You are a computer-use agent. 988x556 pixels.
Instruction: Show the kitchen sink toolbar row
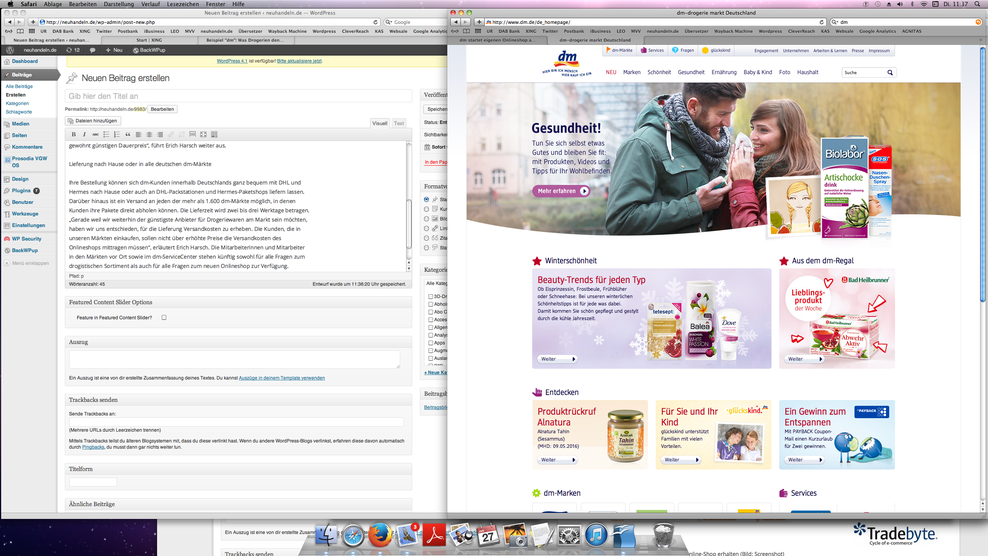(214, 134)
